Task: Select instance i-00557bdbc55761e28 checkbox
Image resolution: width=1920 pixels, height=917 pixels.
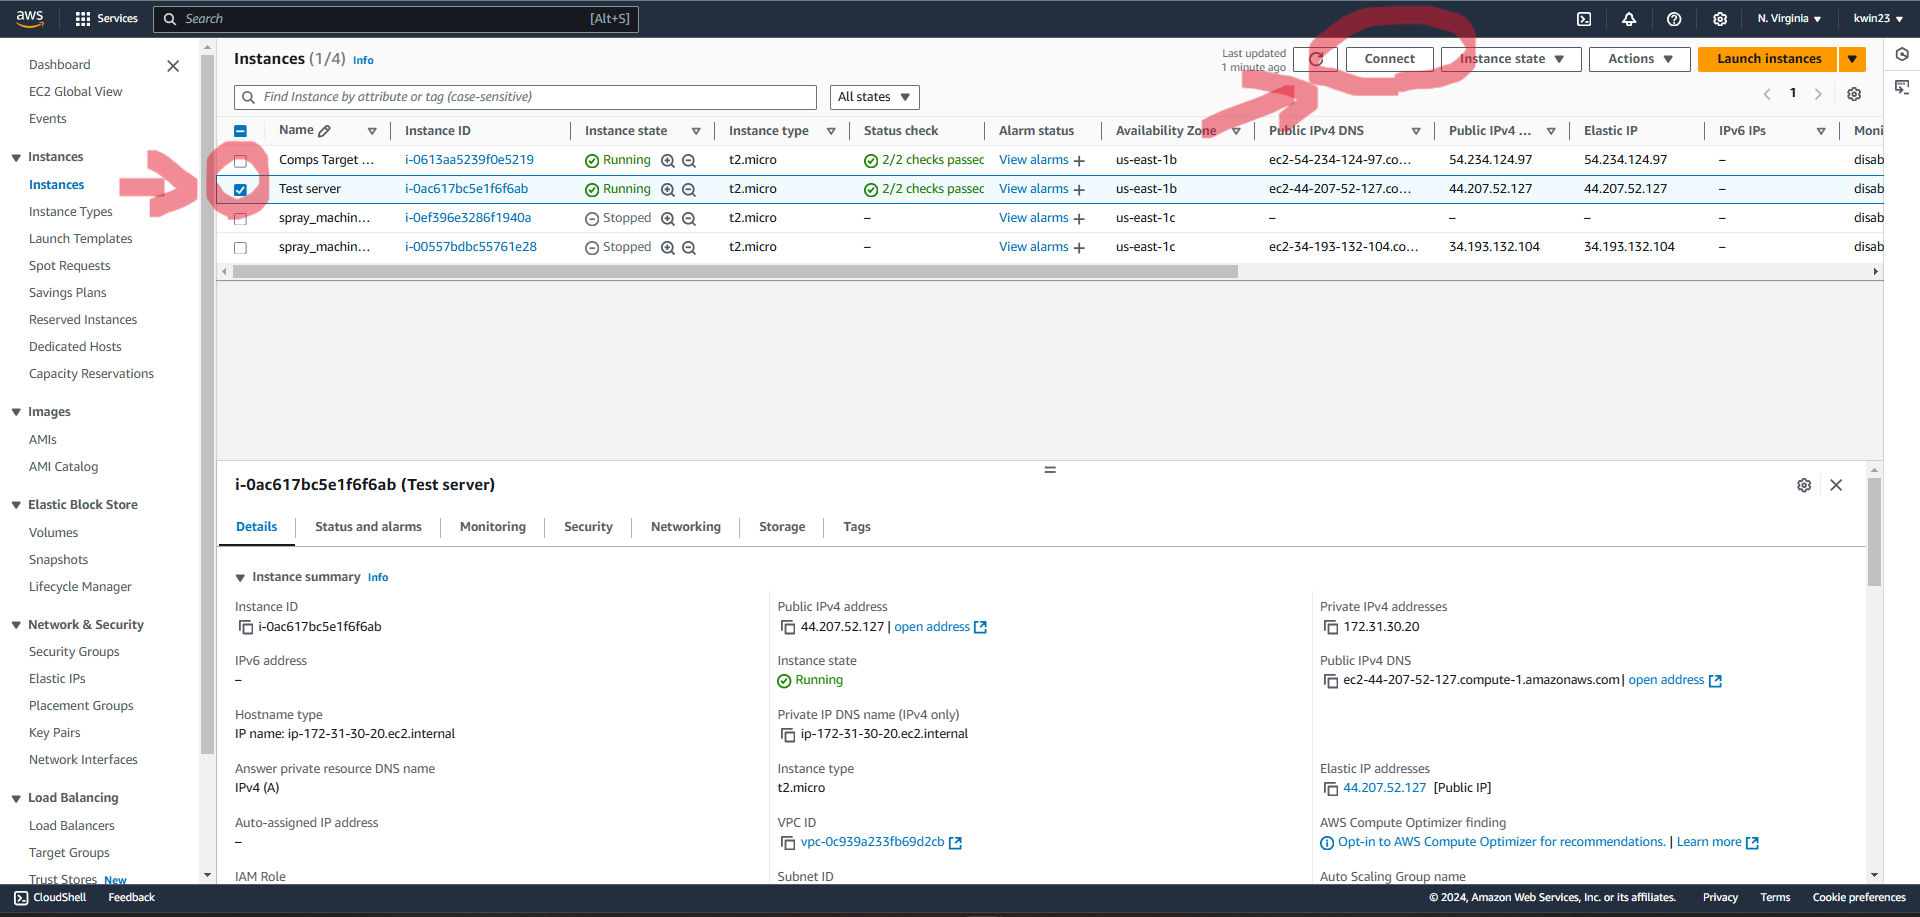Action: tap(240, 248)
